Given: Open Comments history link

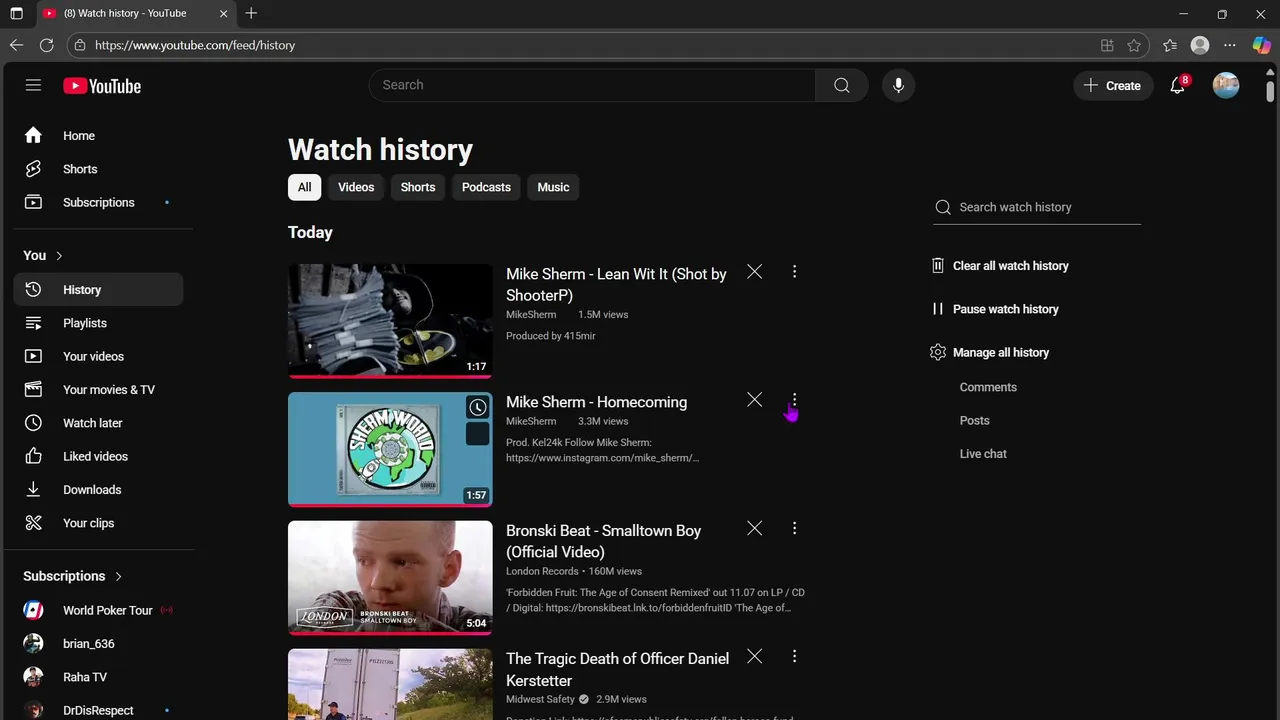Looking at the screenshot, I should (x=988, y=387).
